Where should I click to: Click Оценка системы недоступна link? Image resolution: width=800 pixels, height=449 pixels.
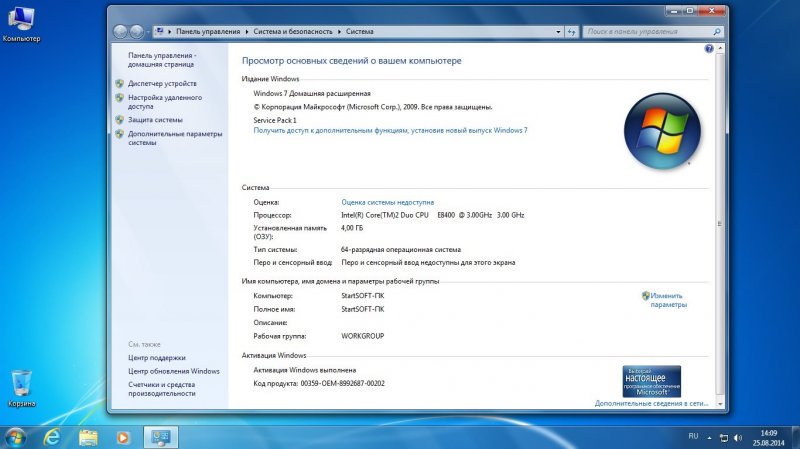[388, 203]
